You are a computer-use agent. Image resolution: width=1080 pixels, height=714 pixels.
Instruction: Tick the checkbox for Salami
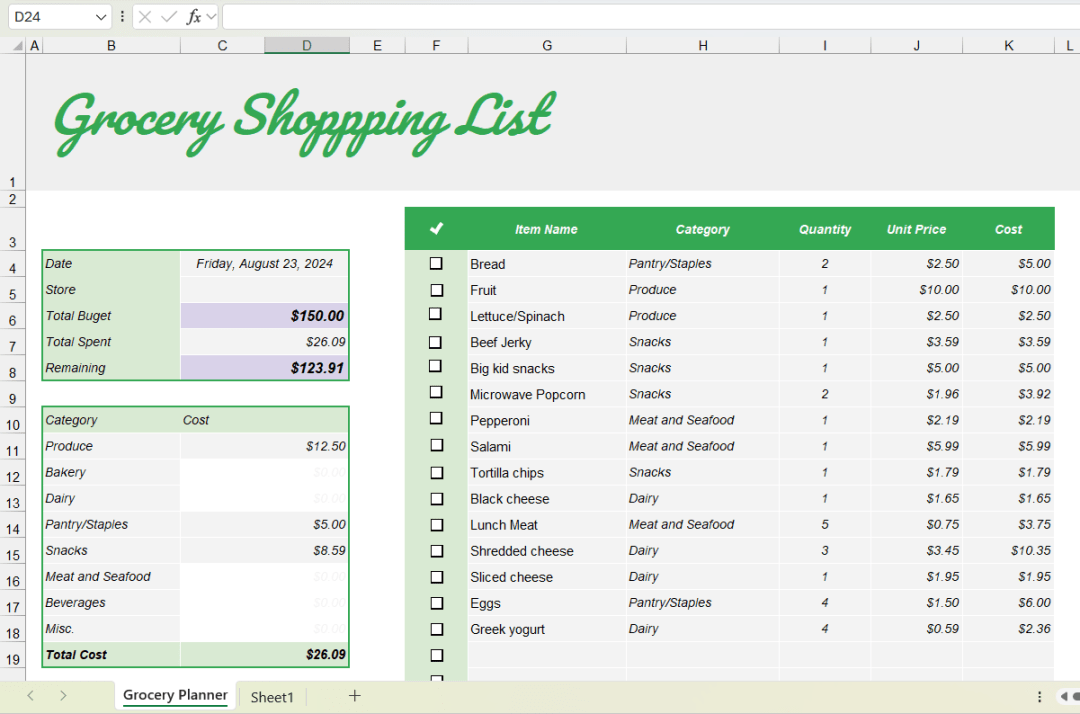tap(436, 445)
